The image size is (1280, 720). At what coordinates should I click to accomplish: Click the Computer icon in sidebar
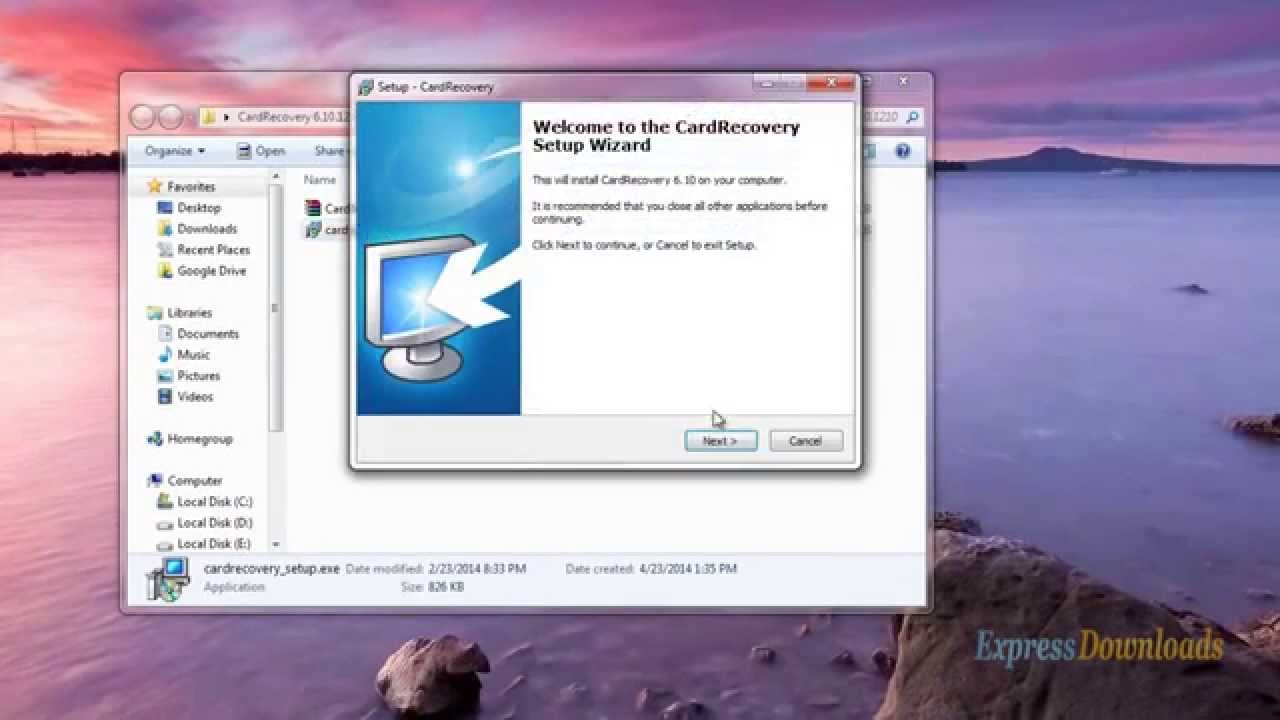(x=154, y=481)
